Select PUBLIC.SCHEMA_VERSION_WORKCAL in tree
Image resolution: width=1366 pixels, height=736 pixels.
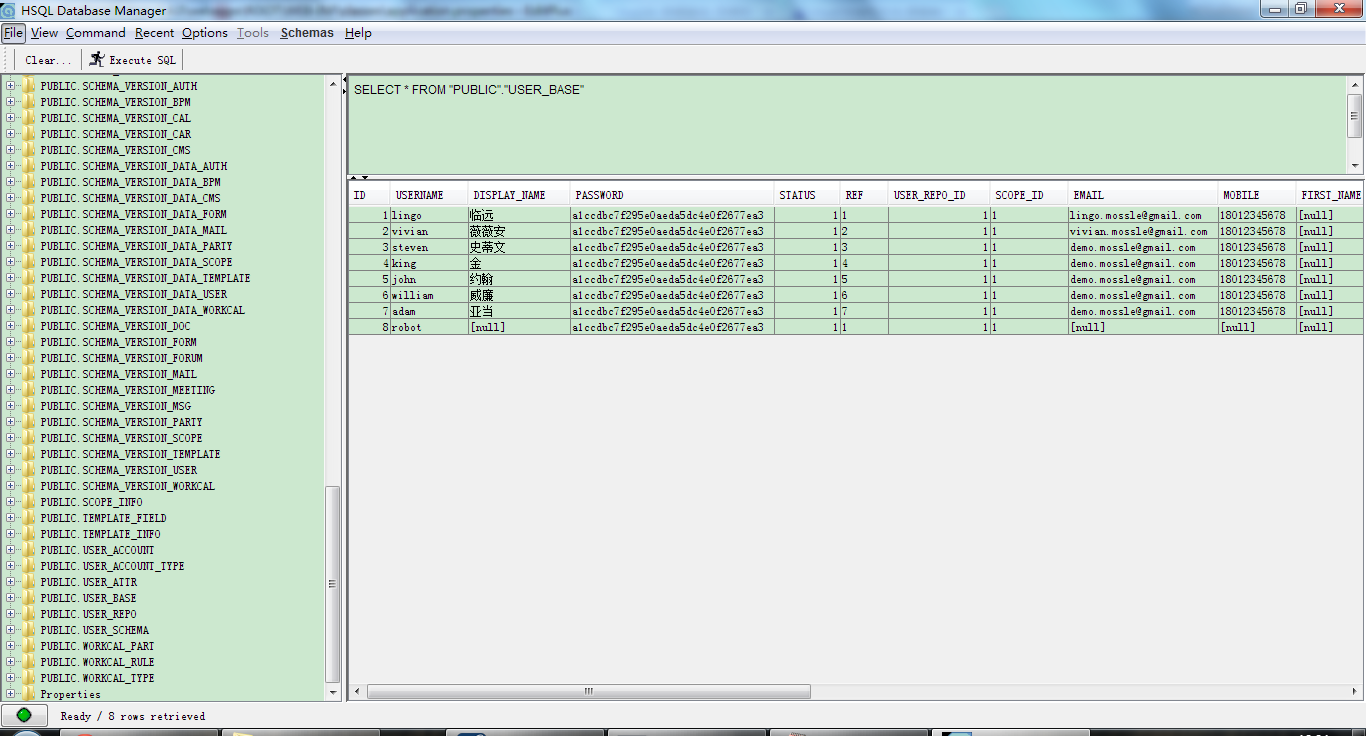(127, 486)
